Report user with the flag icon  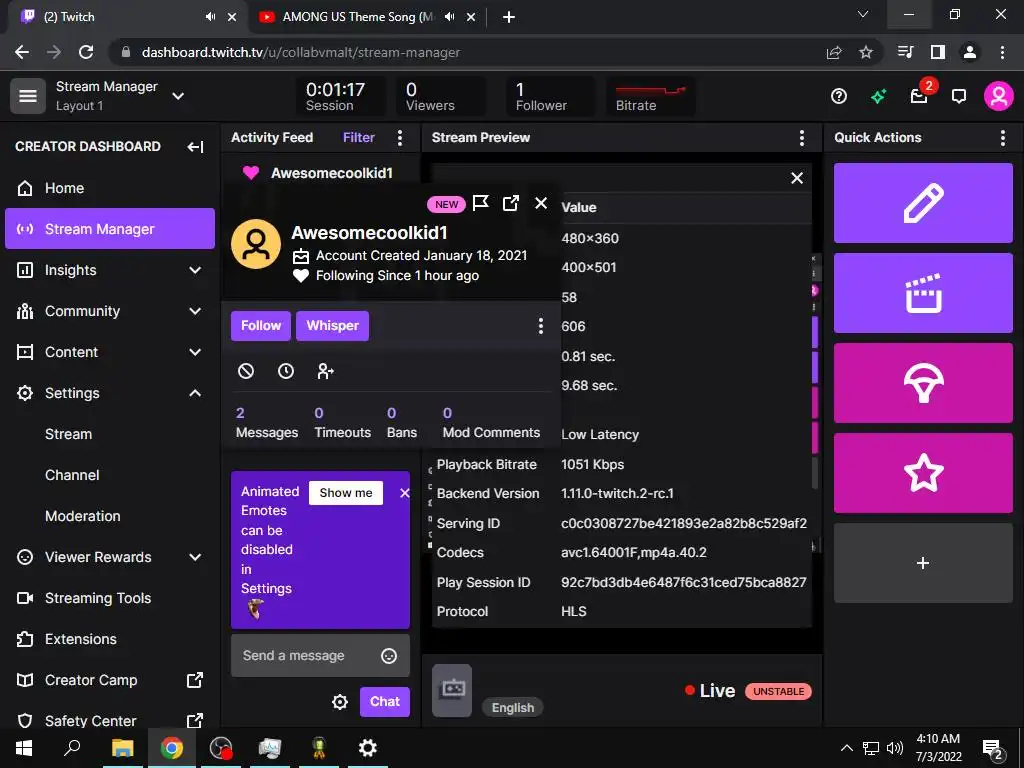coord(481,203)
